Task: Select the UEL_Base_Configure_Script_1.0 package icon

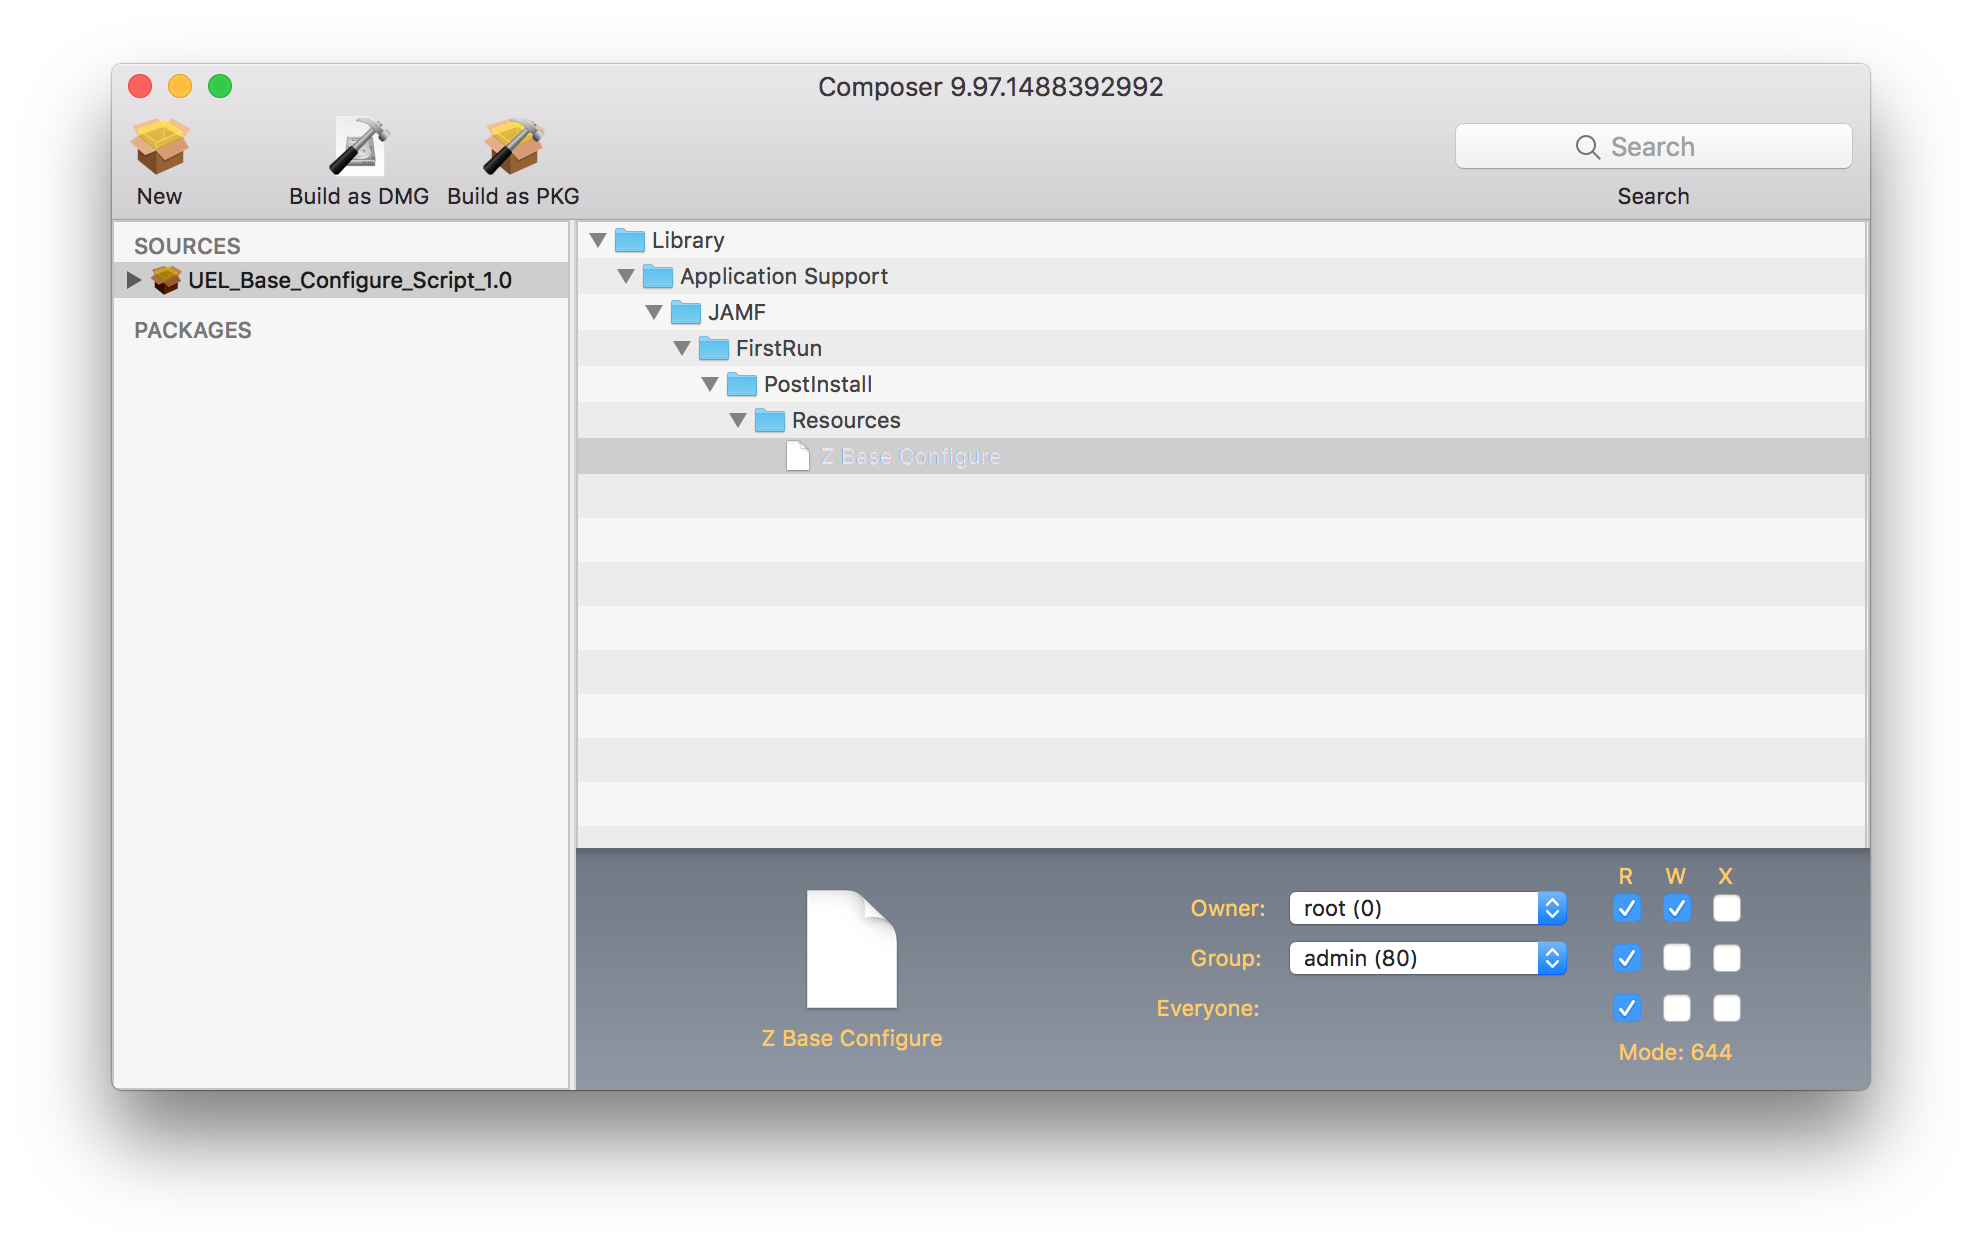Action: tap(166, 280)
